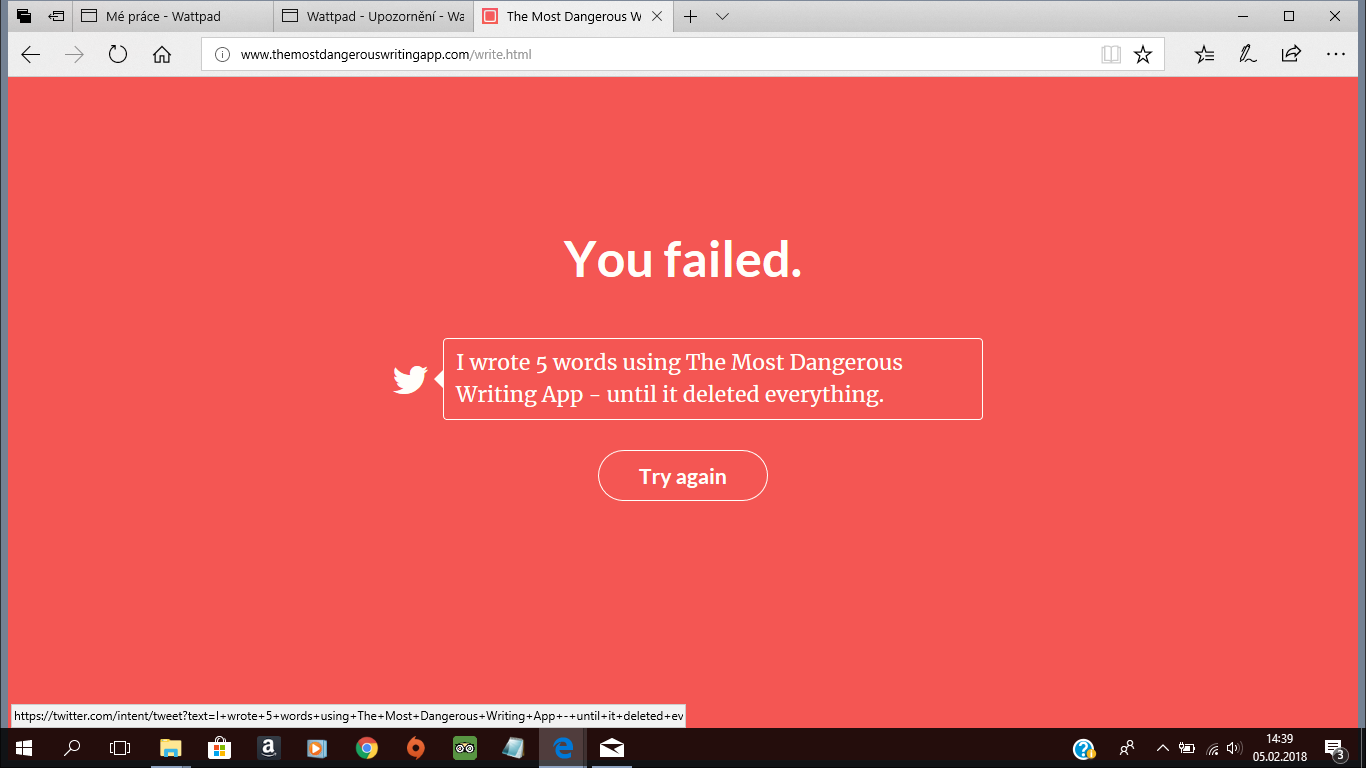
Task: Open the blue notebook app on taskbar
Action: click(513, 747)
